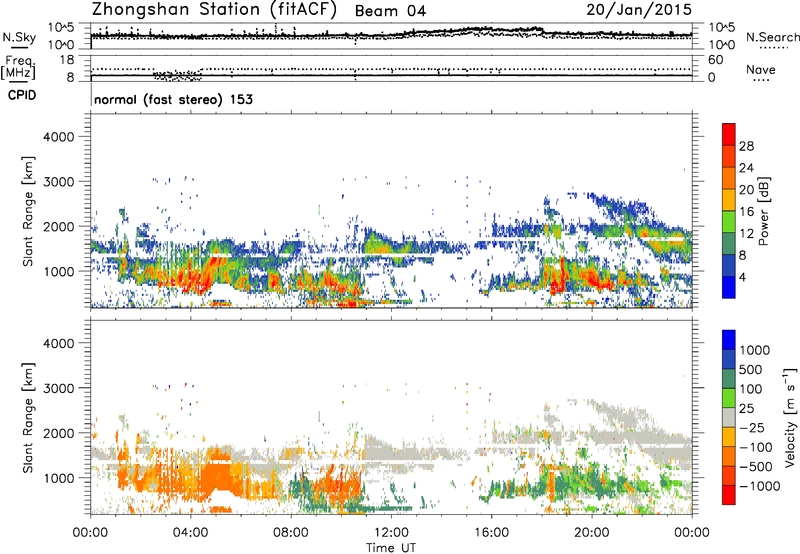Image resolution: width=800 pixels, height=554 pixels.
Task: Click the "Power [dB]" colorbar title
Action: 763,211
